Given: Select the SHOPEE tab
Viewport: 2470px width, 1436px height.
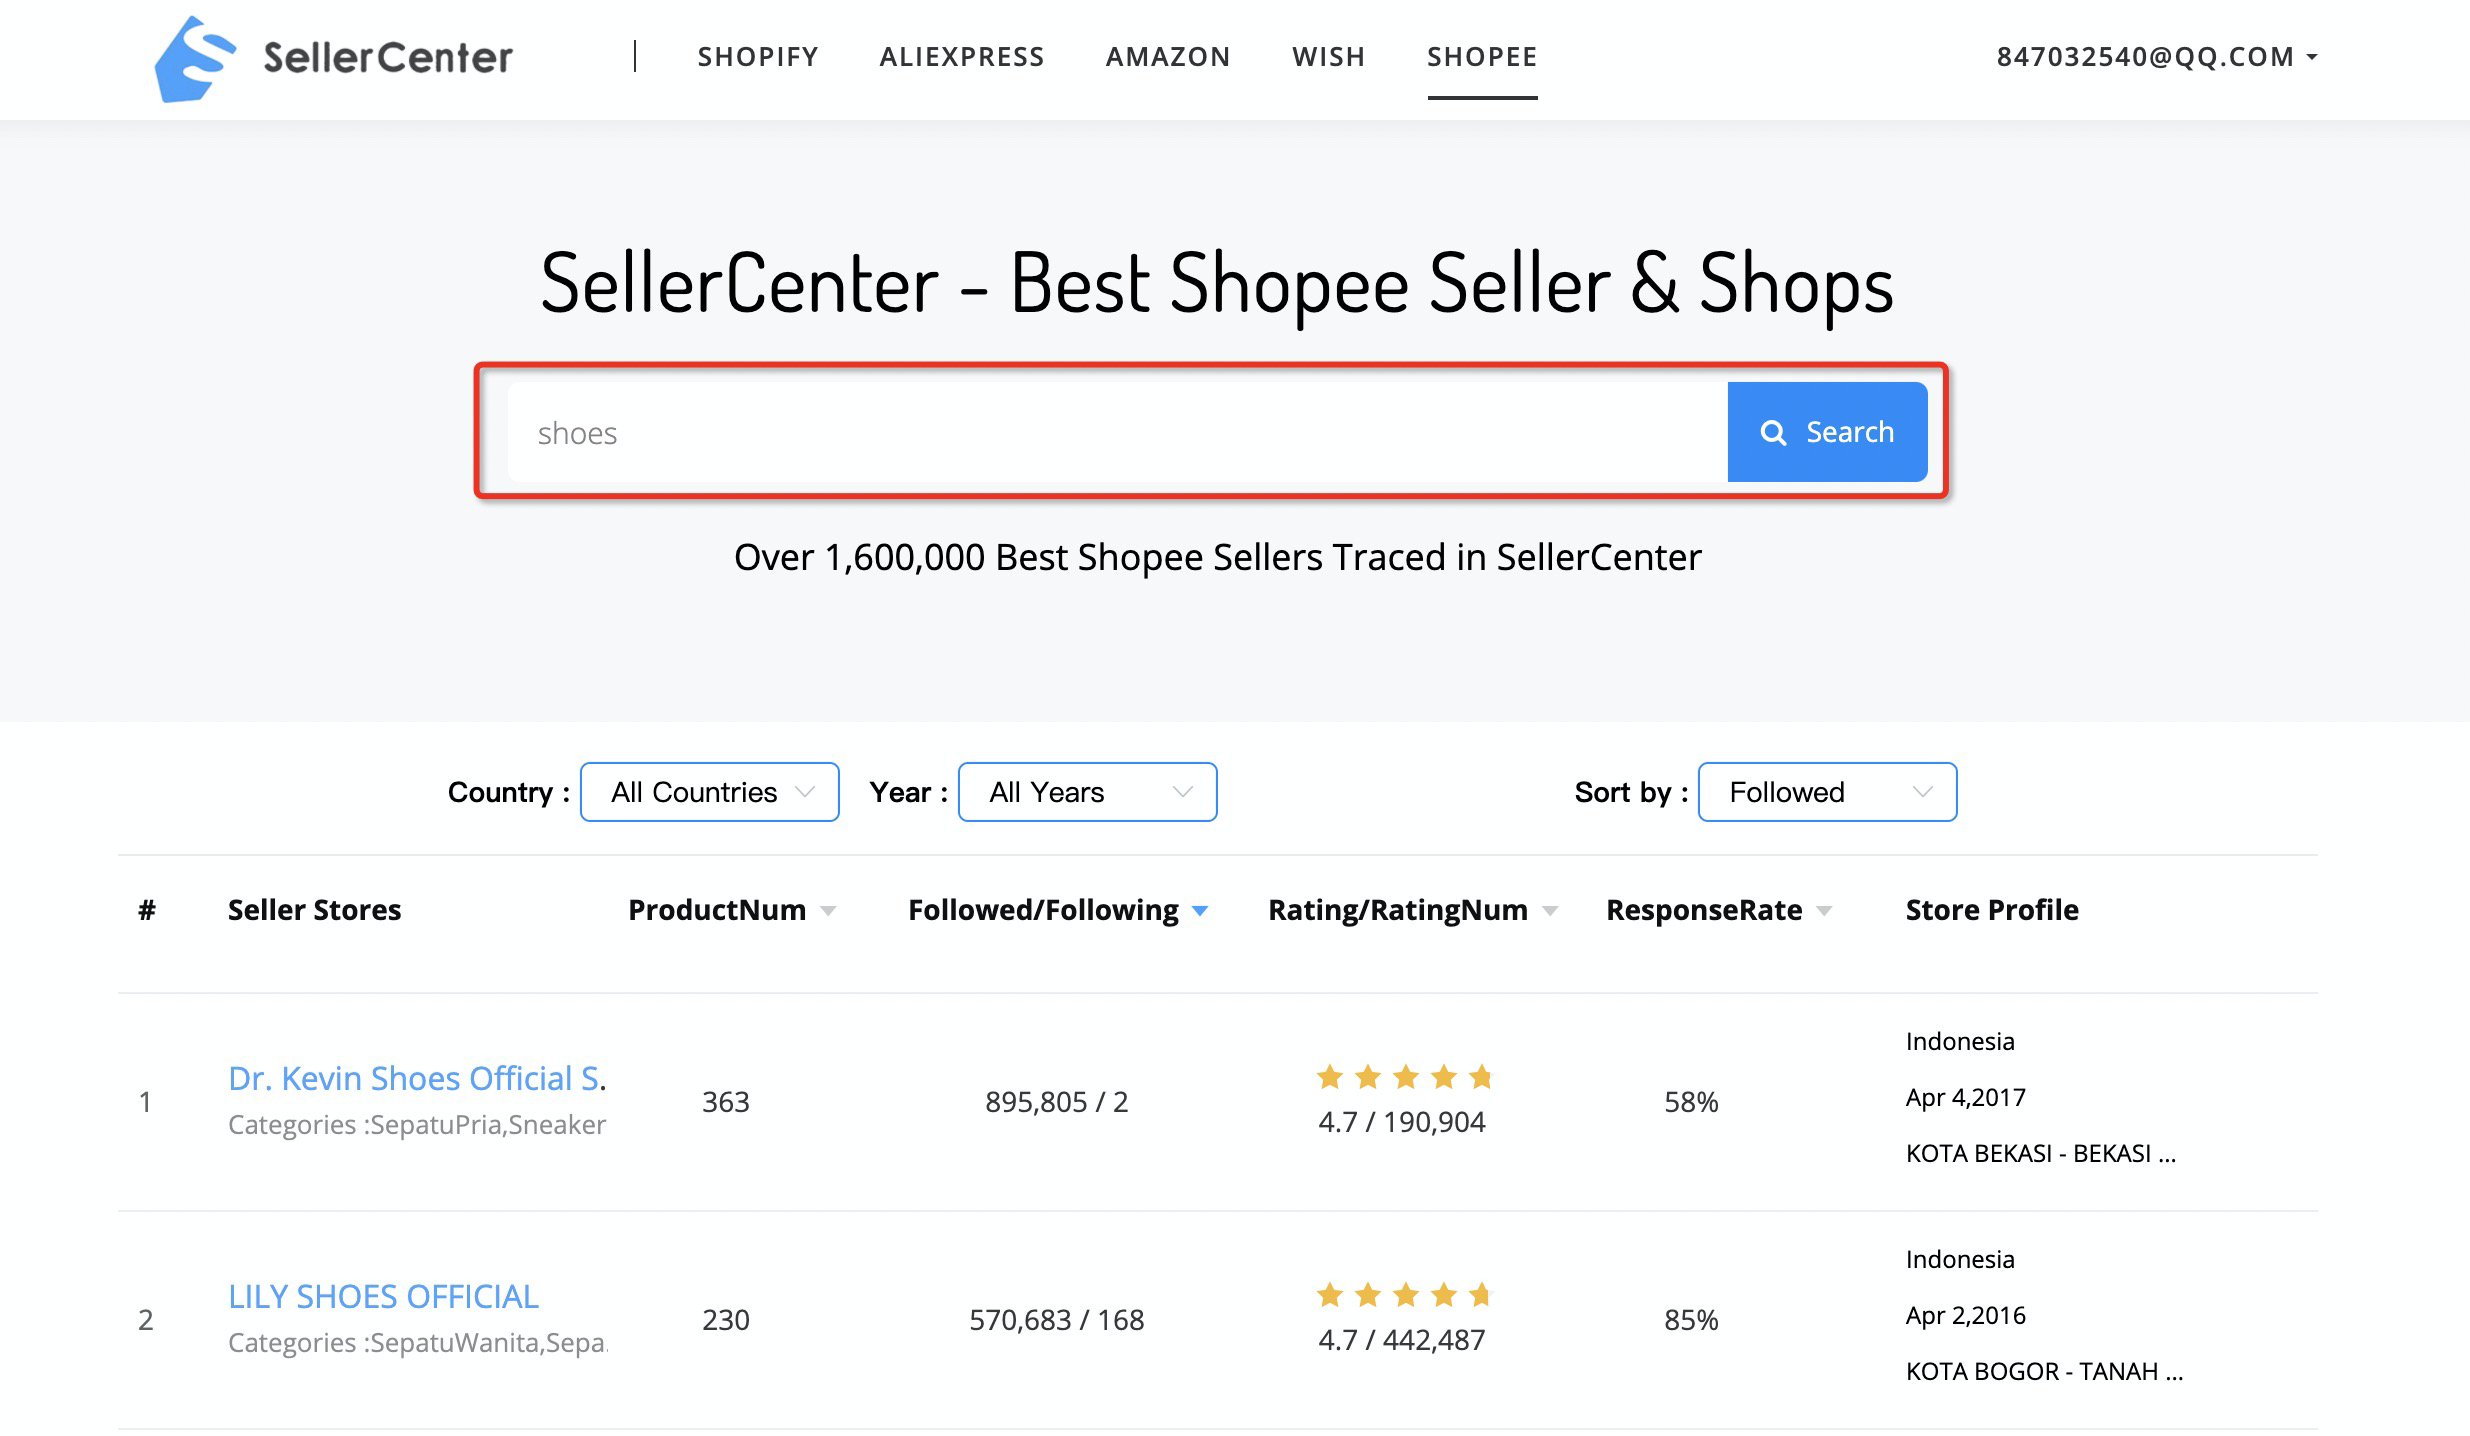Looking at the screenshot, I should point(1482,57).
